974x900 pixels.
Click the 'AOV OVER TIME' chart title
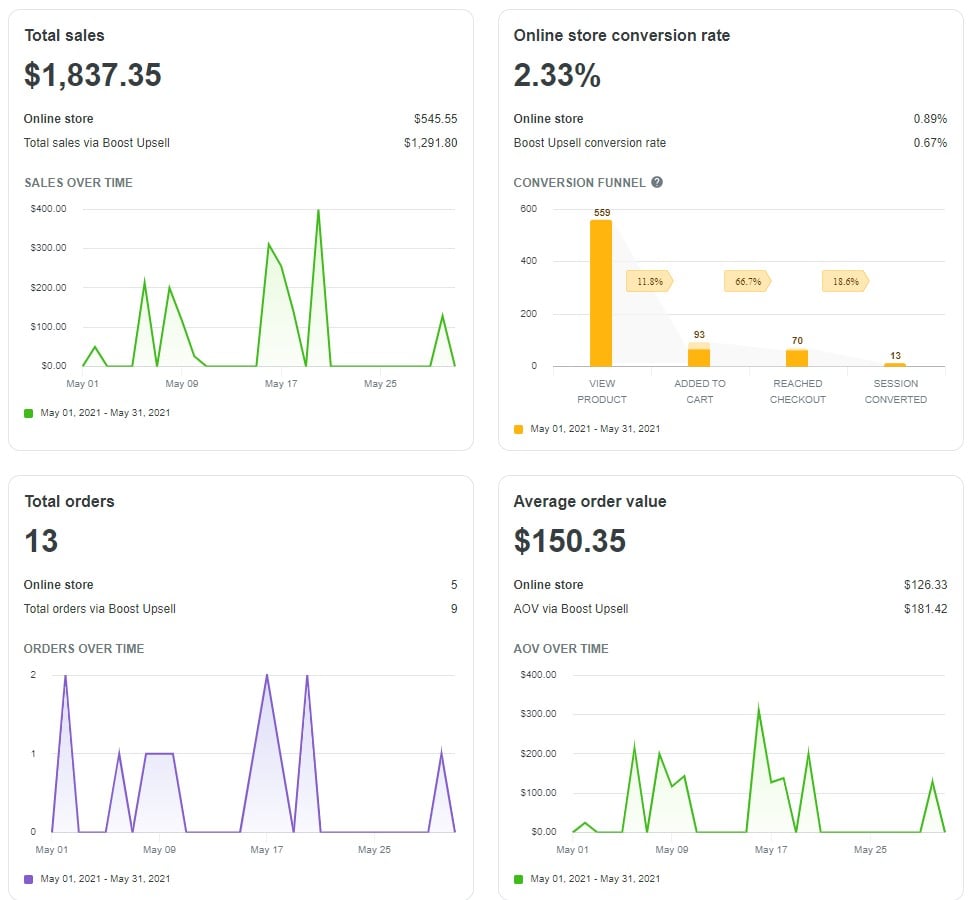click(561, 648)
